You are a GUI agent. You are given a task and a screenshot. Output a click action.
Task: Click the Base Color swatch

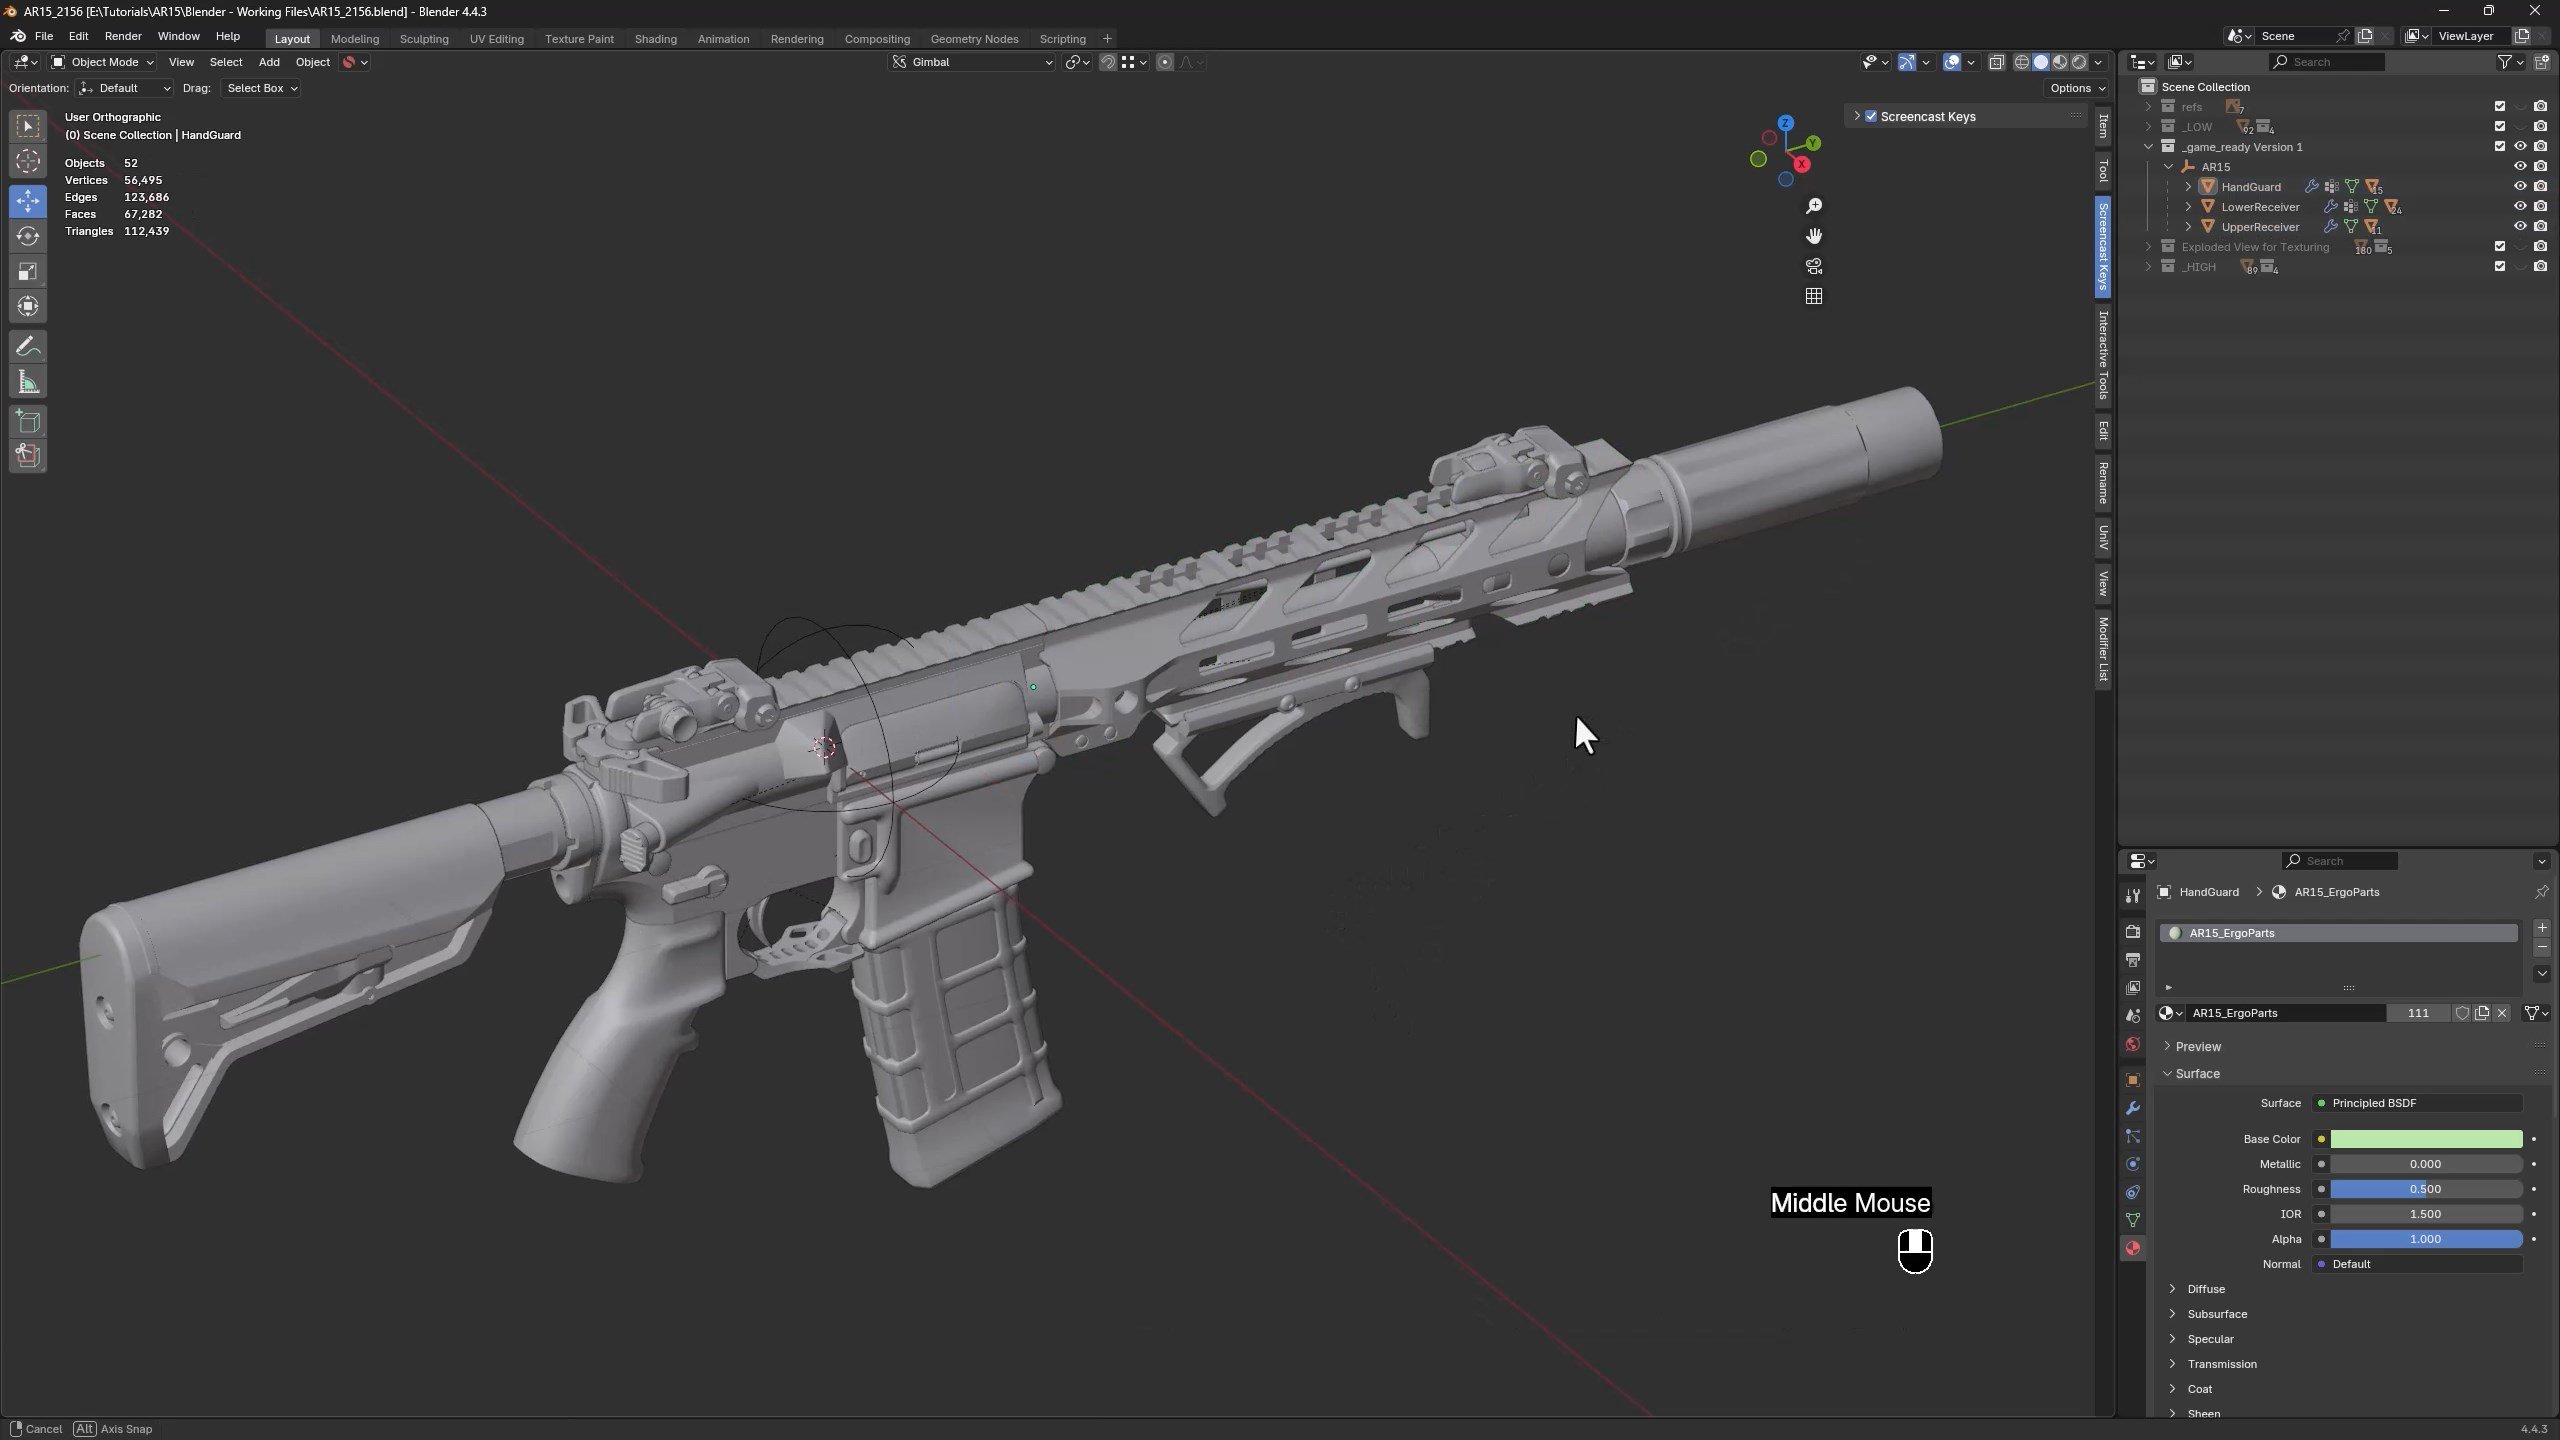click(x=2426, y=1139)
